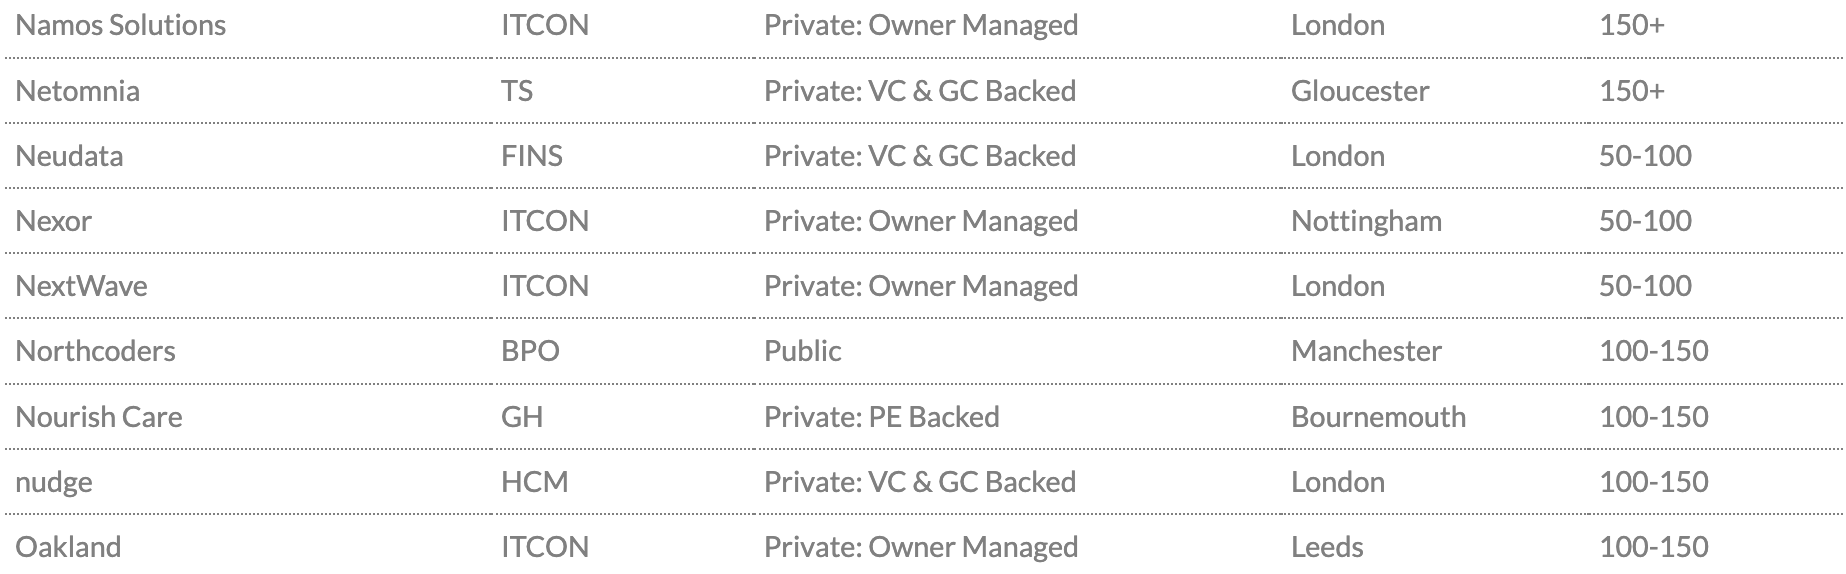
Task: Click the Gloucester location cell
Action: pos(1359,91)
